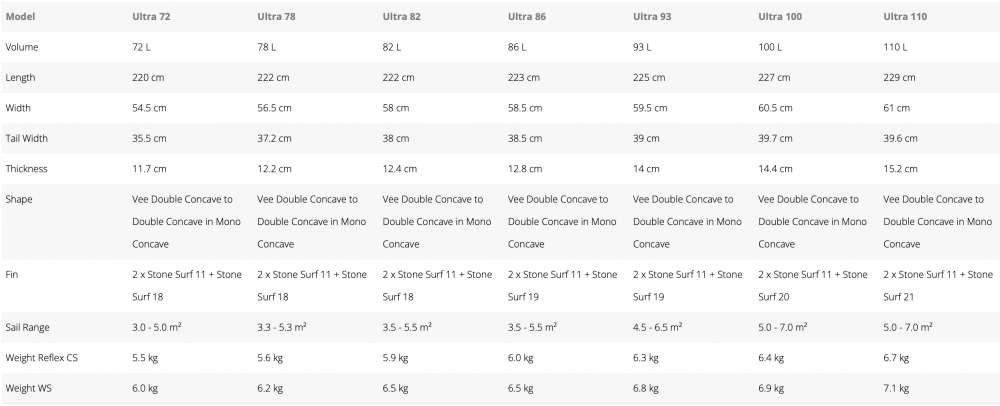The width and height of the screenshot is (1000, 406).
Task: Select the 7.1 kg weight cell
Action: pos(896,387)
